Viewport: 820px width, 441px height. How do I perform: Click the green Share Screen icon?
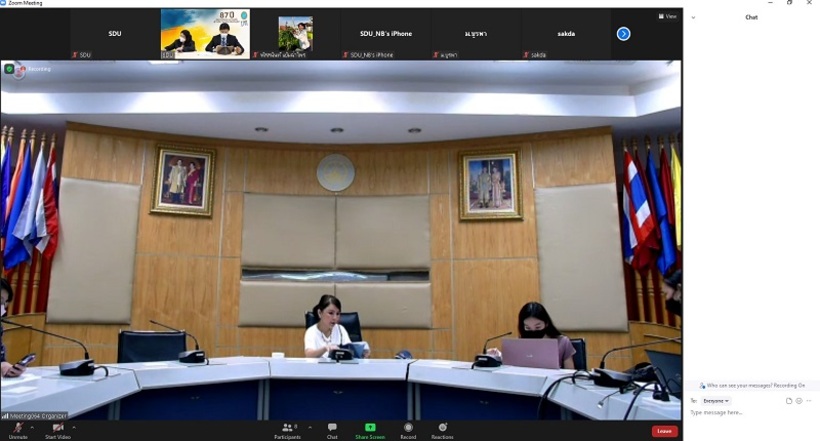click(x=370, y=428)
